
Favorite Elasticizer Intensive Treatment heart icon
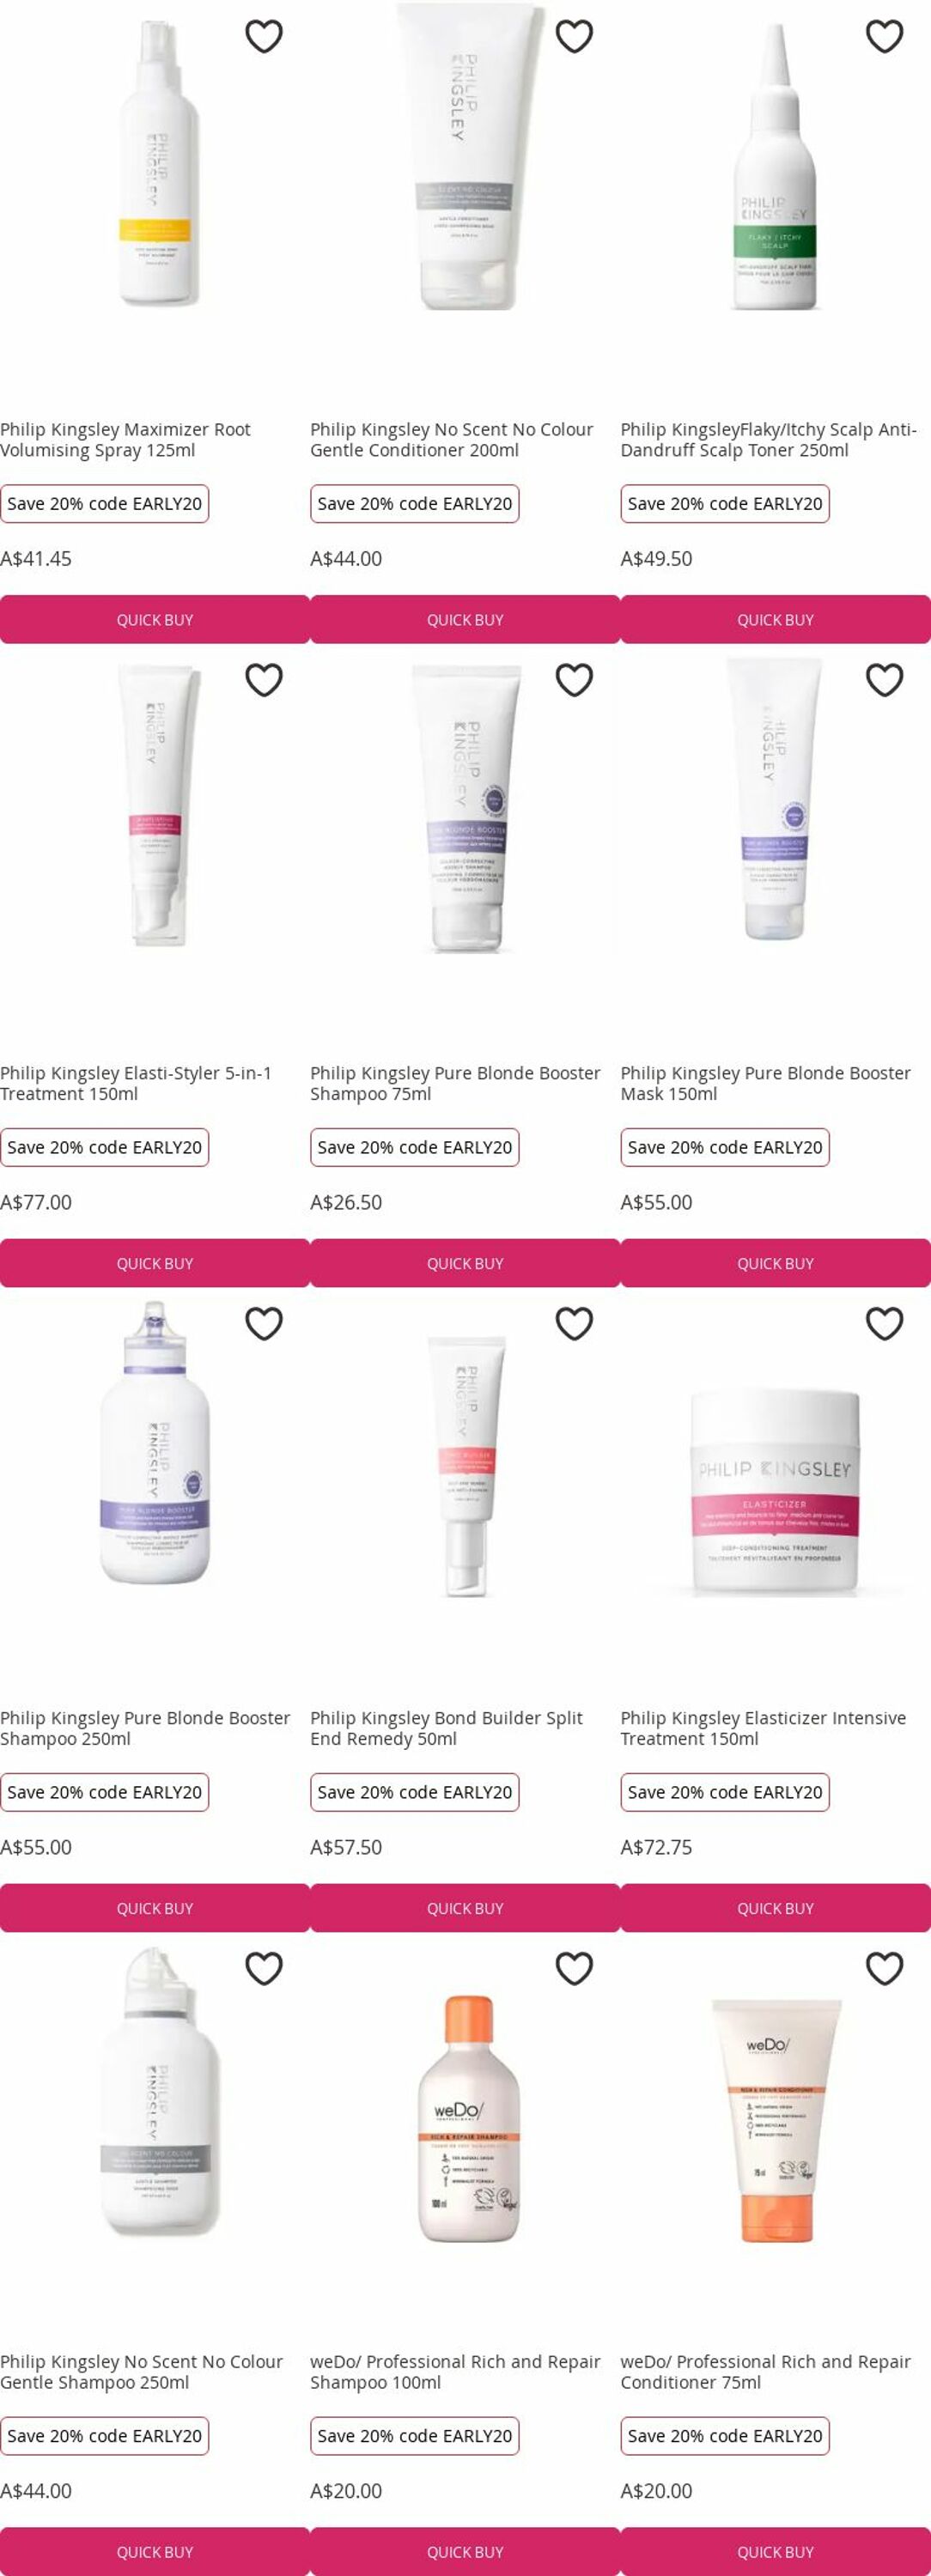pos(884,1324)
